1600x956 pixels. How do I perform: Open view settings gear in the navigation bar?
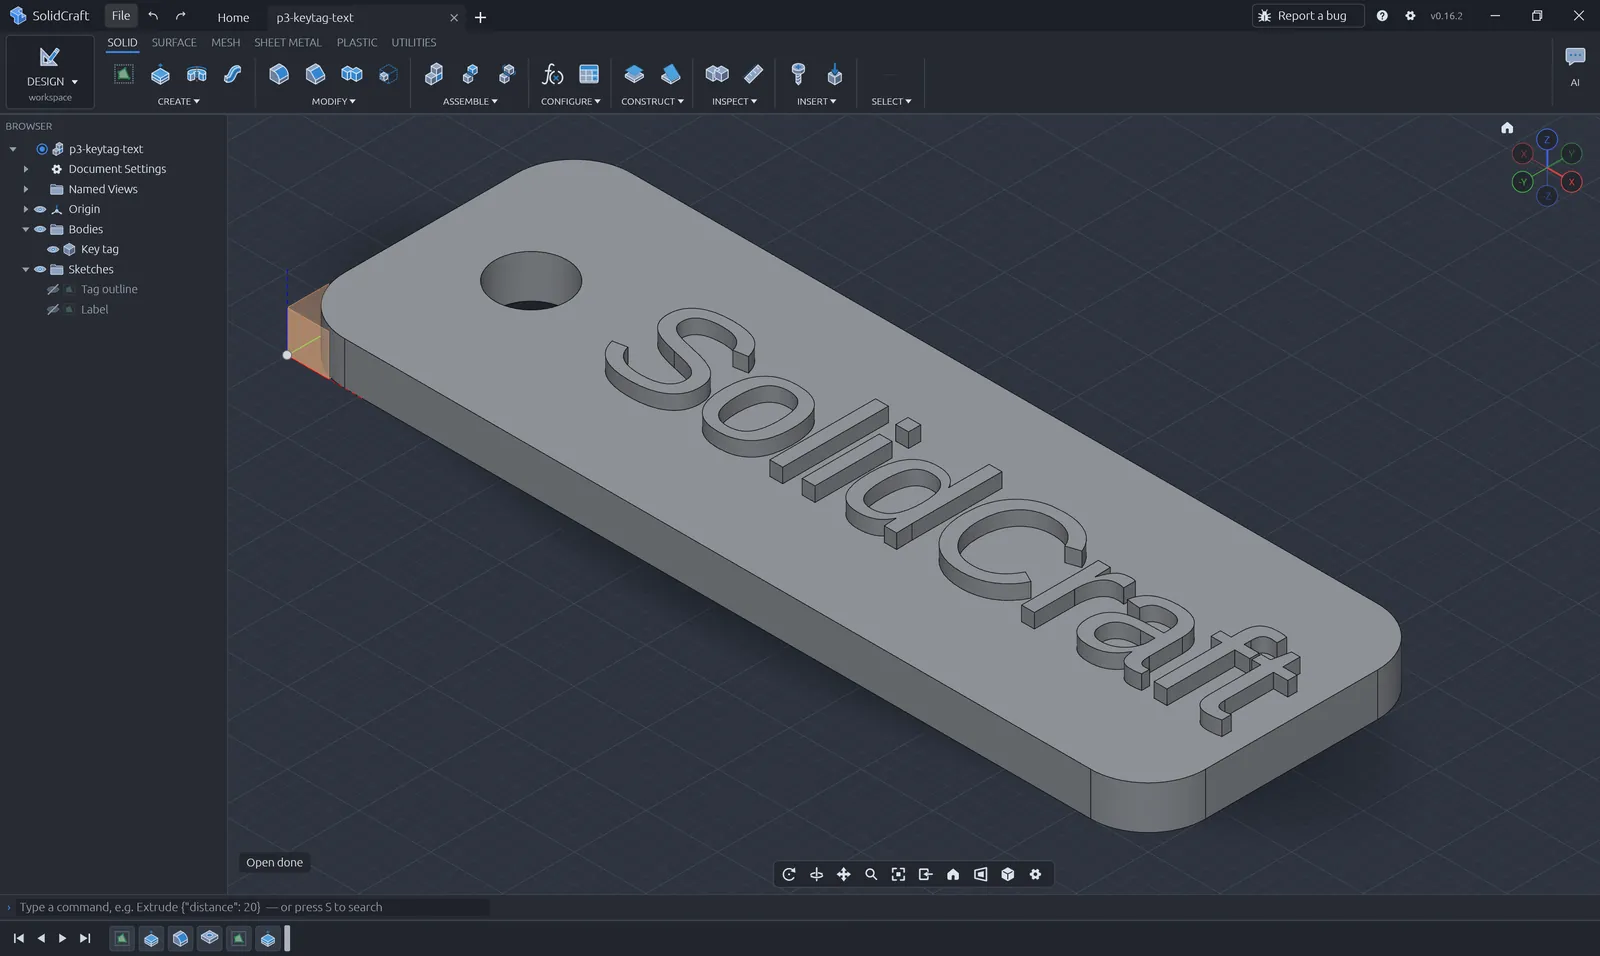[1035, 874]
